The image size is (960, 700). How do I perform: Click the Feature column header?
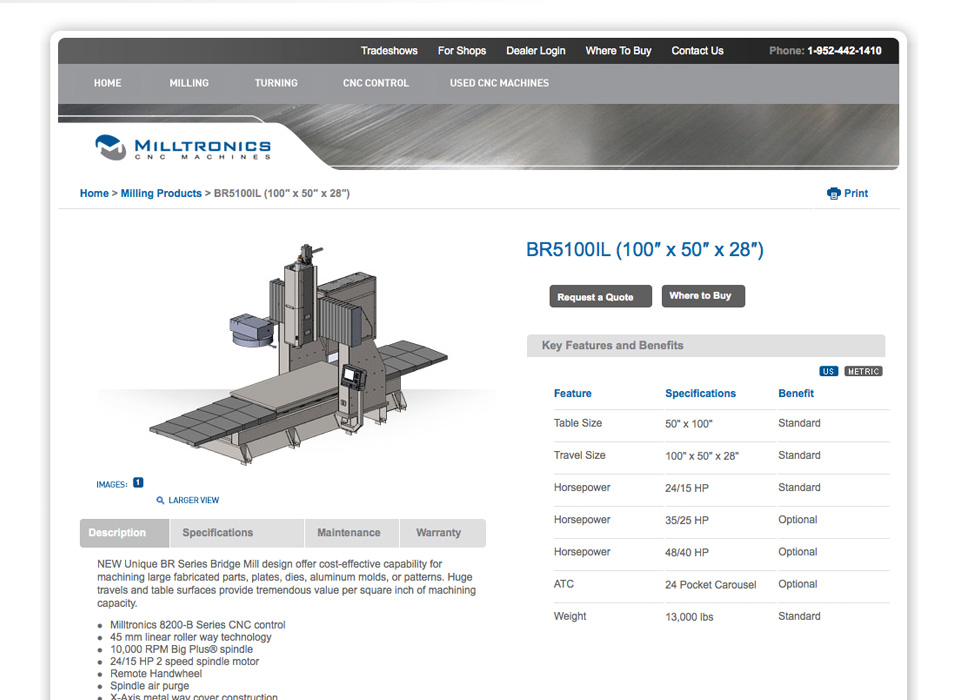[572, 394]
